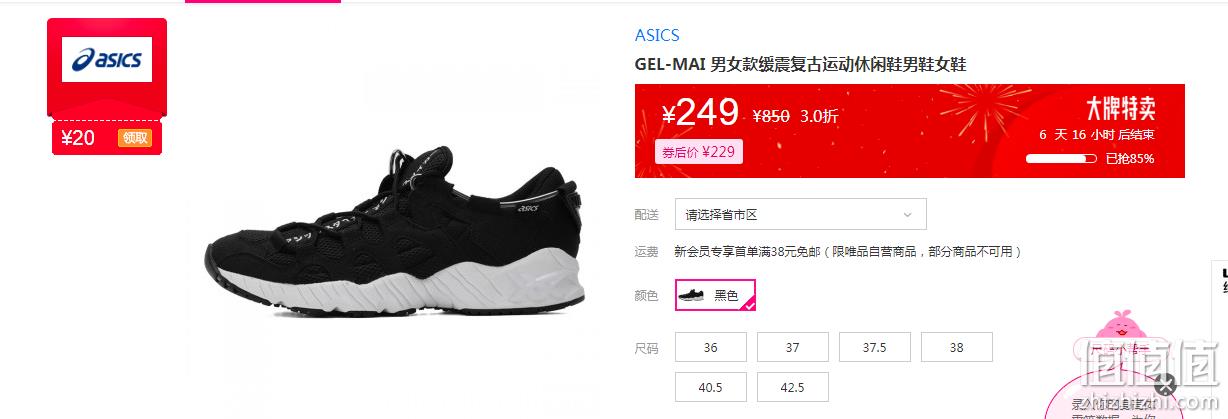Close the pink mascot popup
Screen dimensions: 1228x419
click(1165, 385)
